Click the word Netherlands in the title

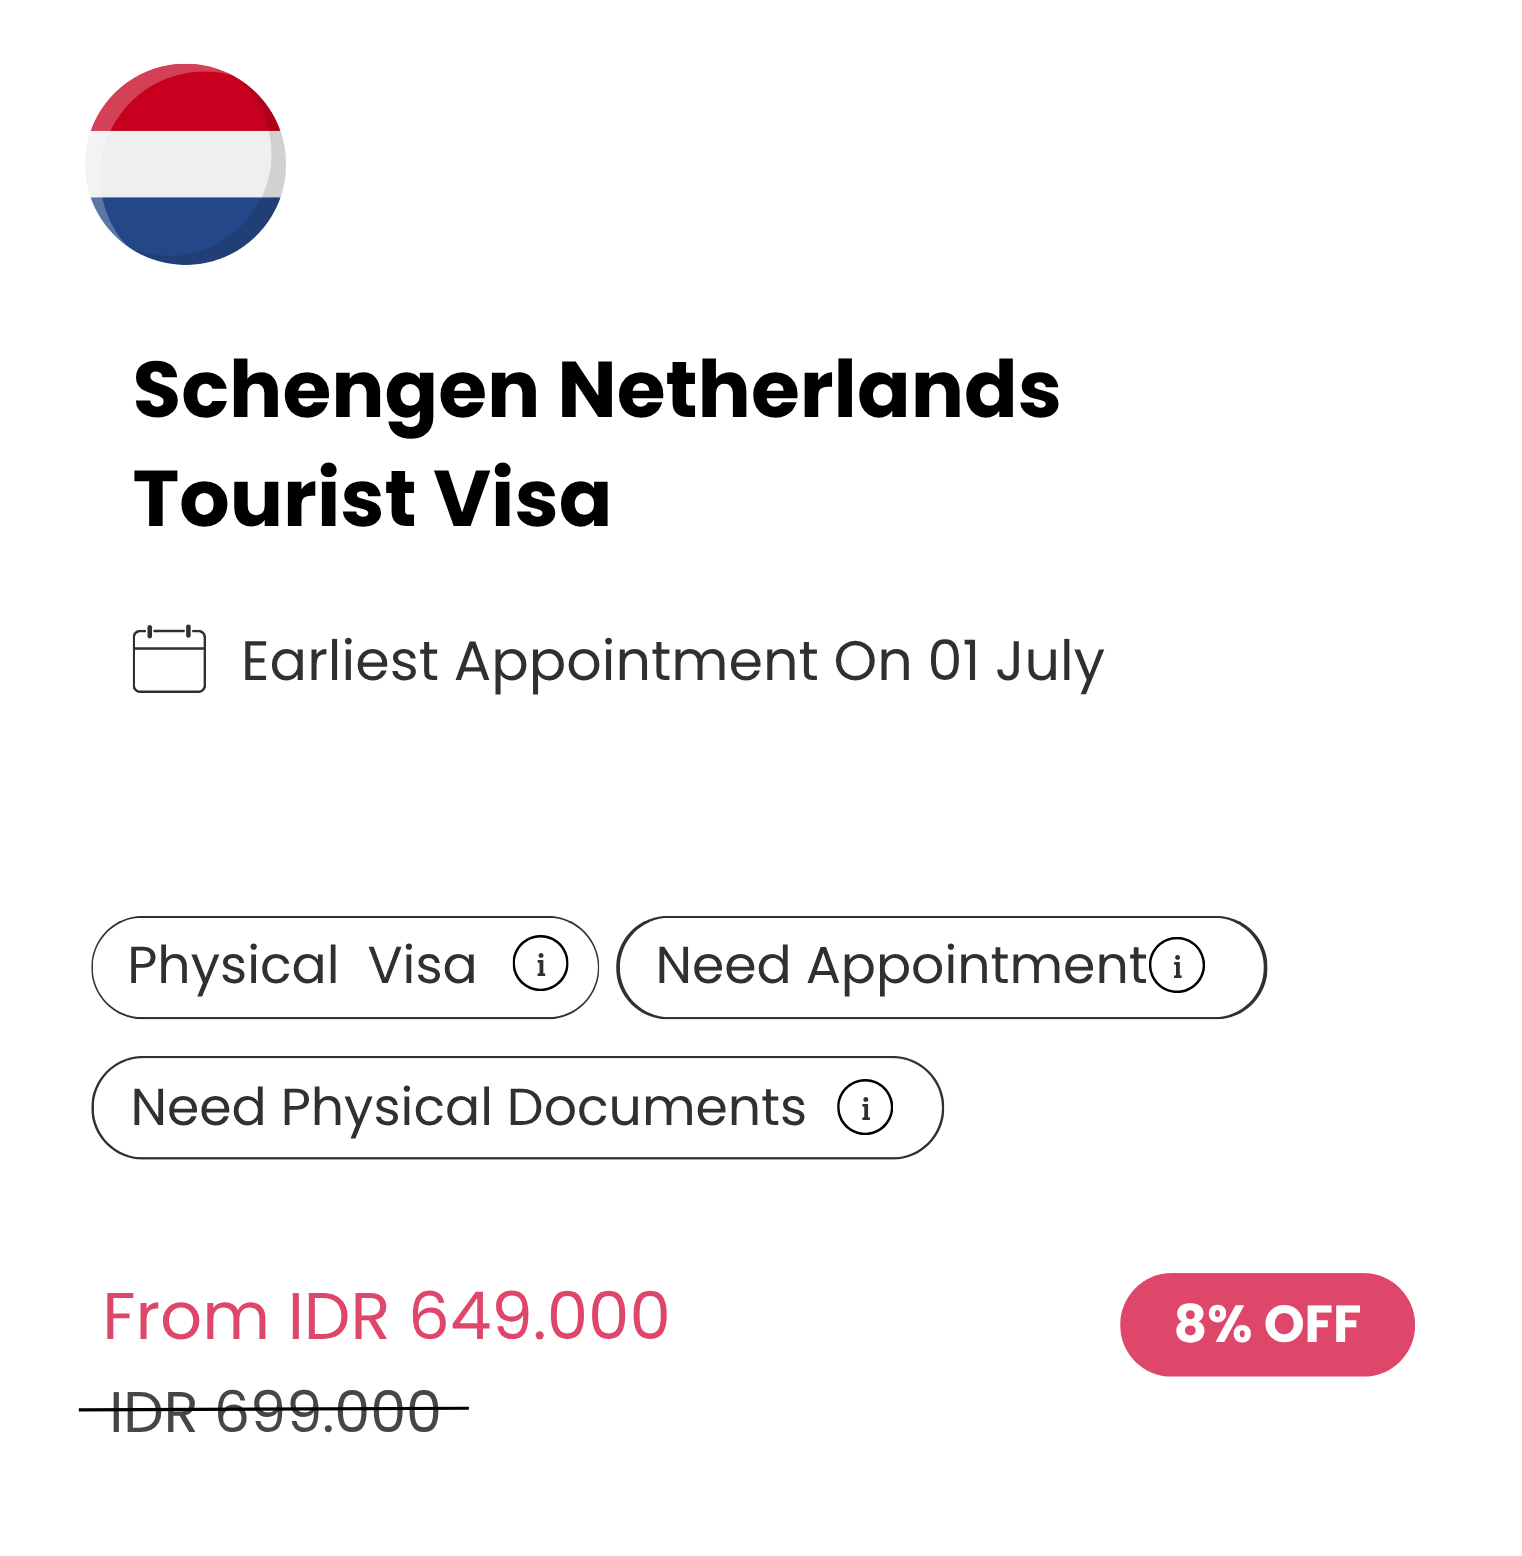[808, 389]
